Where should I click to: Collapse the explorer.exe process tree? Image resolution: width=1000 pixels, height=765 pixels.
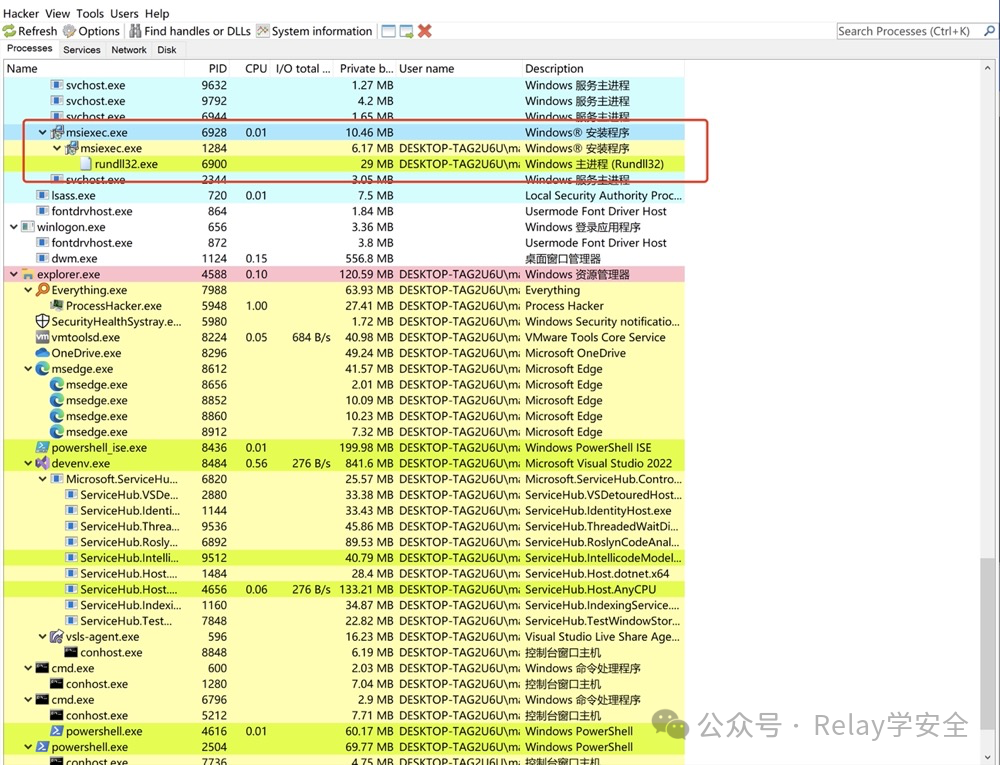point(13,274)
